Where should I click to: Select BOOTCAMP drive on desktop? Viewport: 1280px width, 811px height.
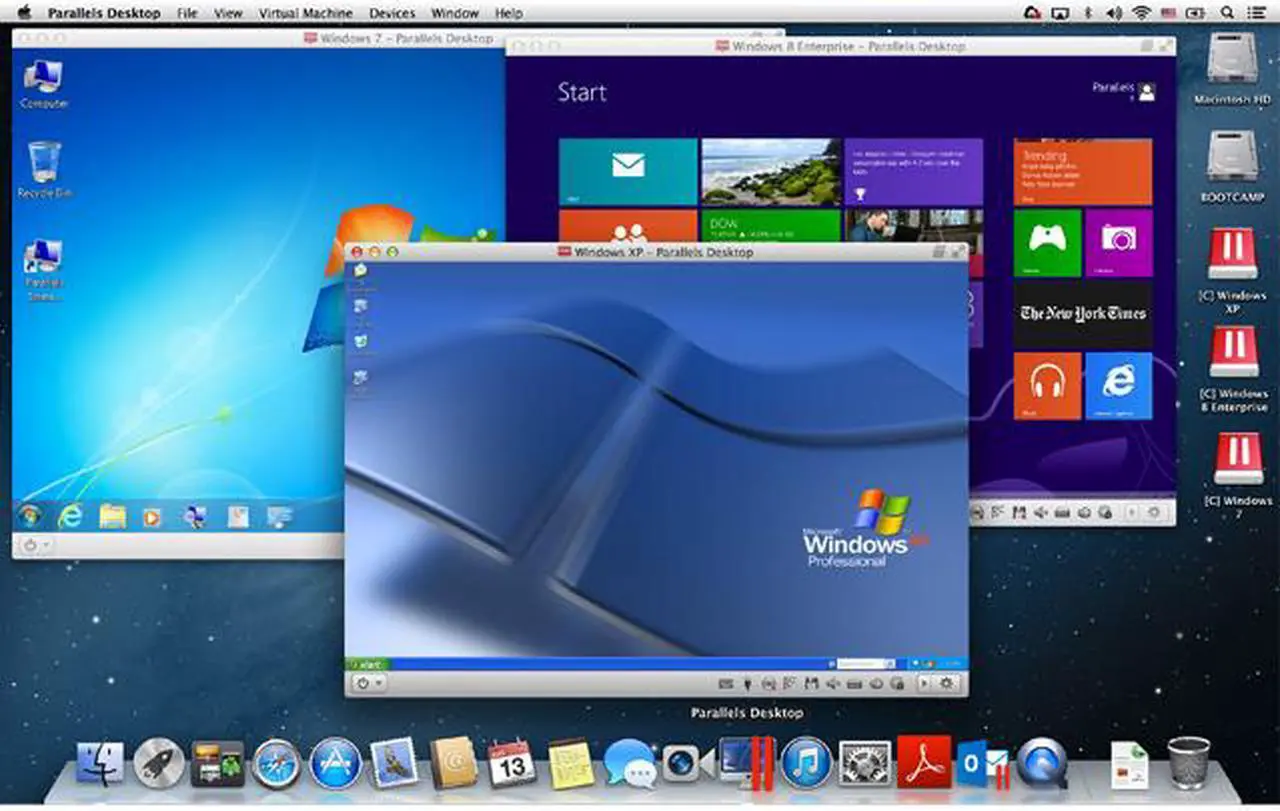click(1232, 165)
